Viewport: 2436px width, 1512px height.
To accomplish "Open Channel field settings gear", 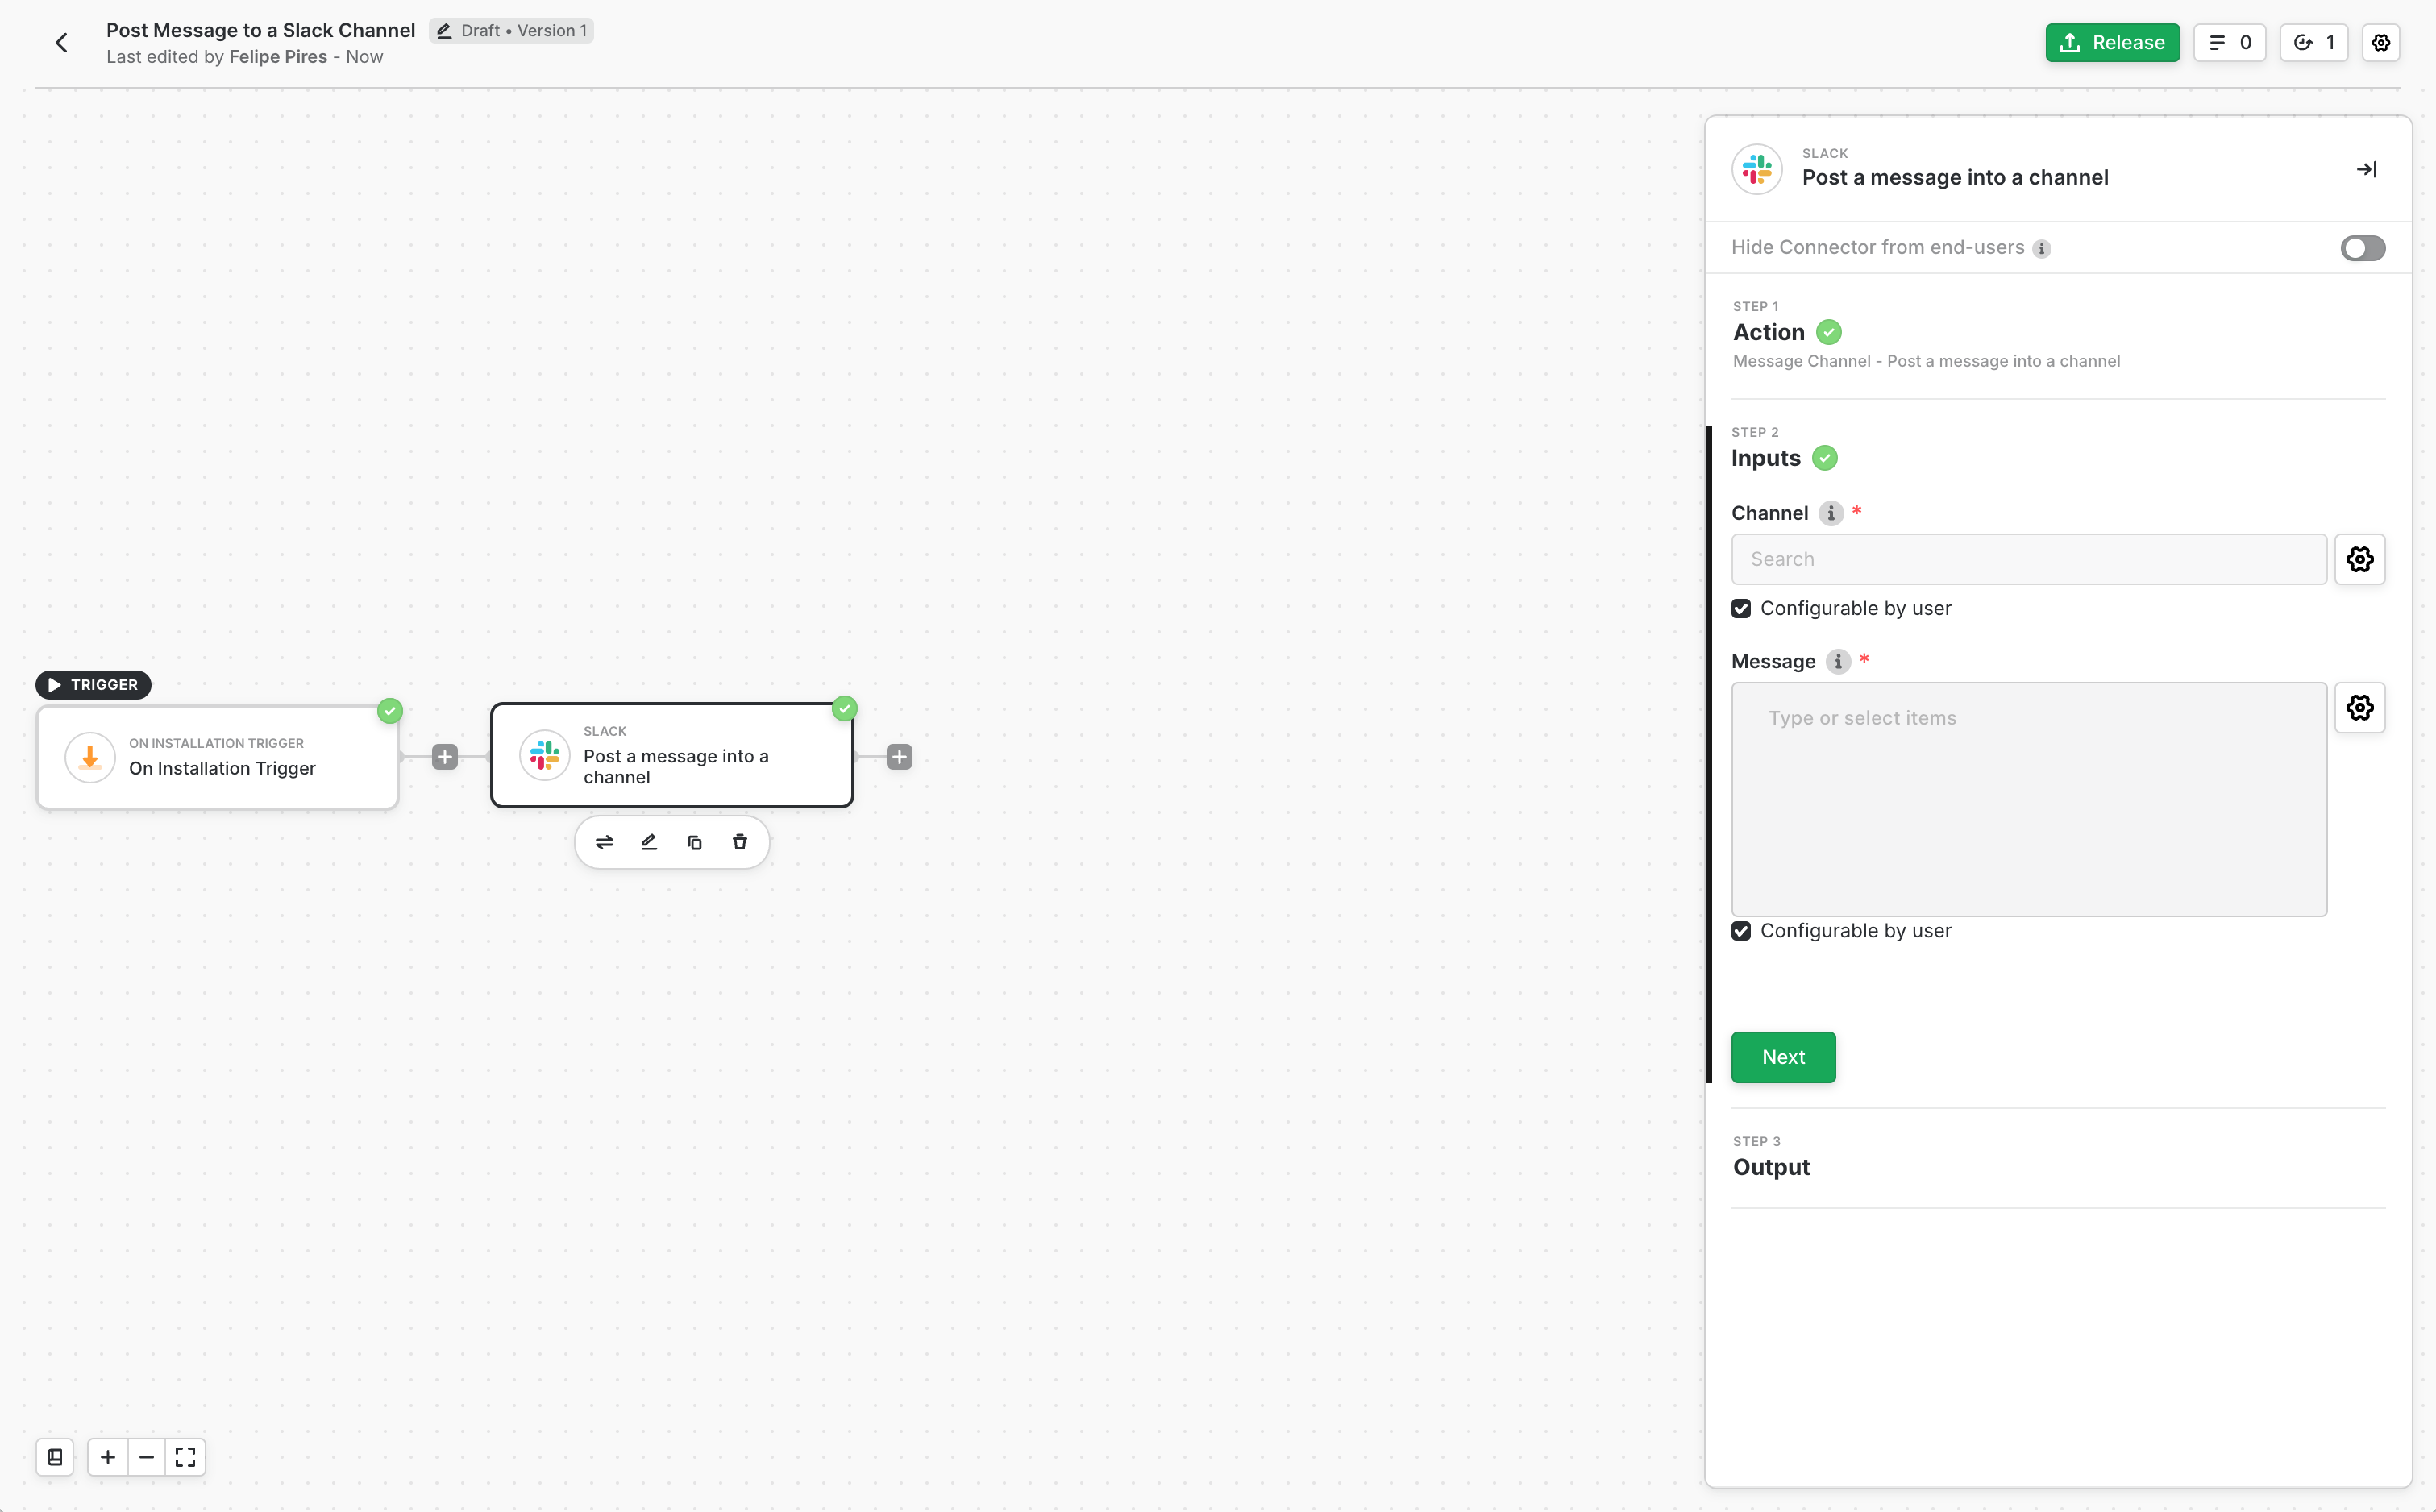I will [x=2359, y=559].
